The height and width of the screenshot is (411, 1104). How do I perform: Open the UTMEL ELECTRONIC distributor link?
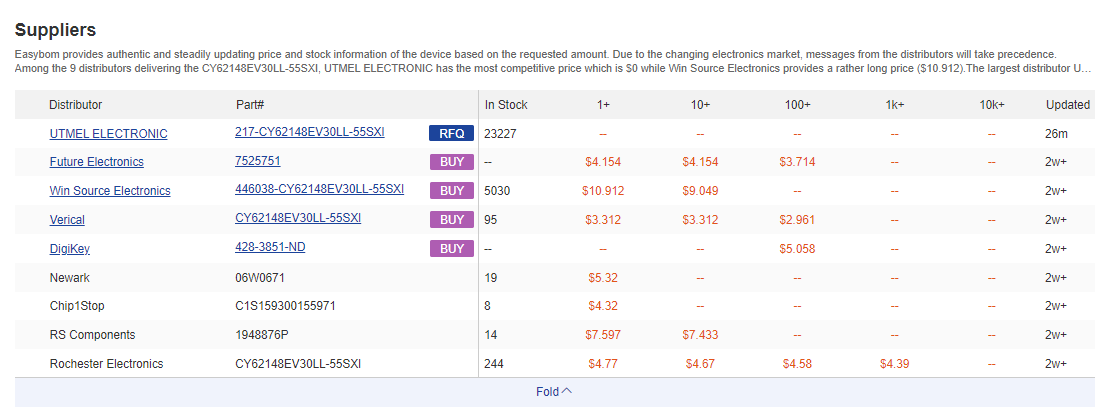tap(108, 134)
